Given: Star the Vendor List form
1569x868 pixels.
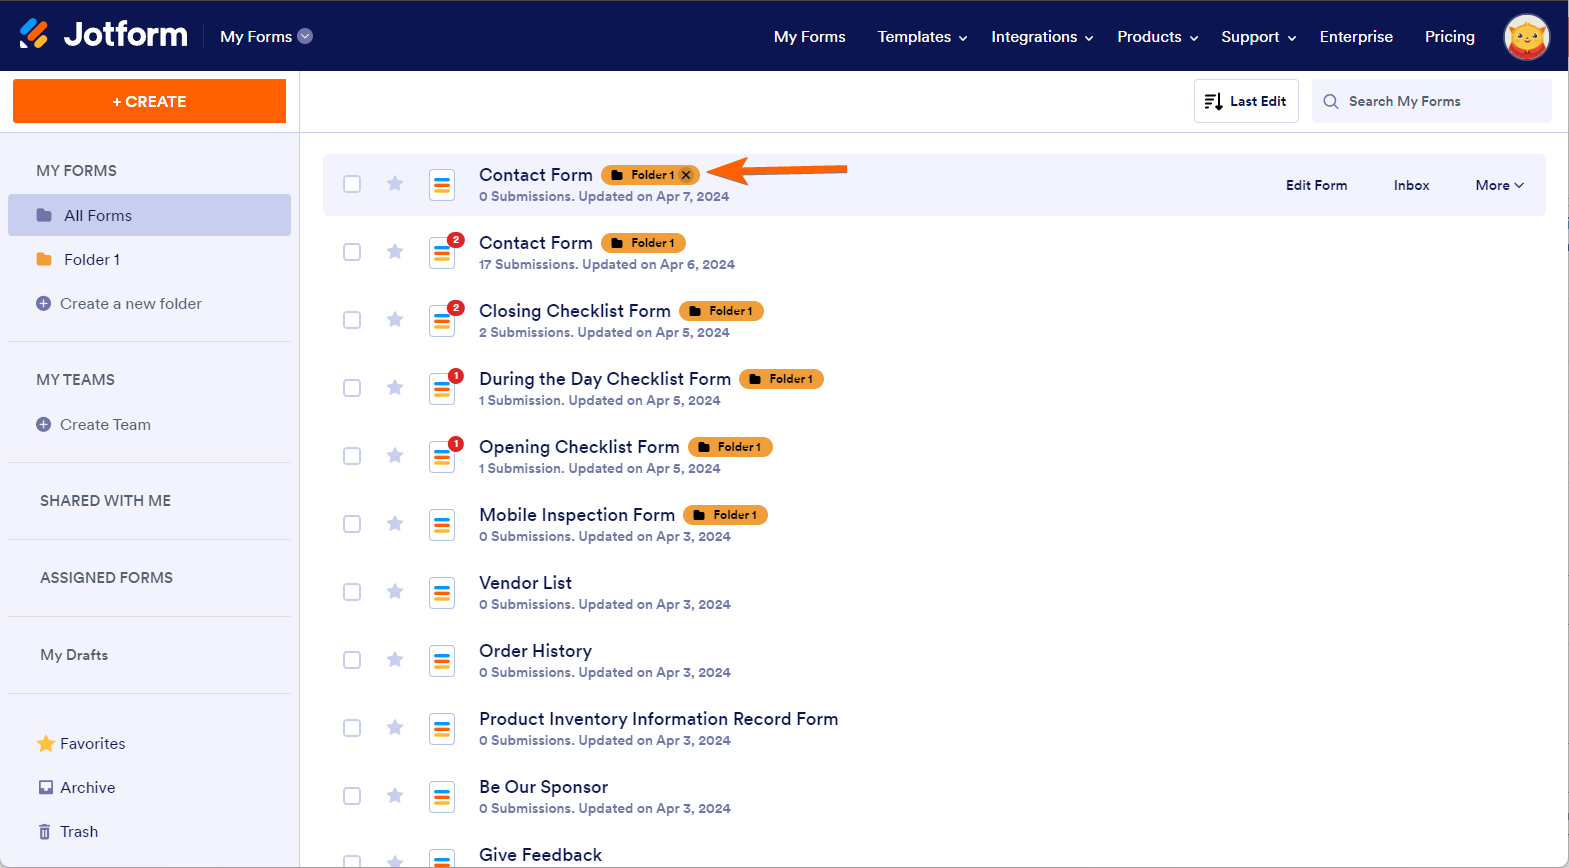Looking at the screenshot, I should (x=395, y=592).
